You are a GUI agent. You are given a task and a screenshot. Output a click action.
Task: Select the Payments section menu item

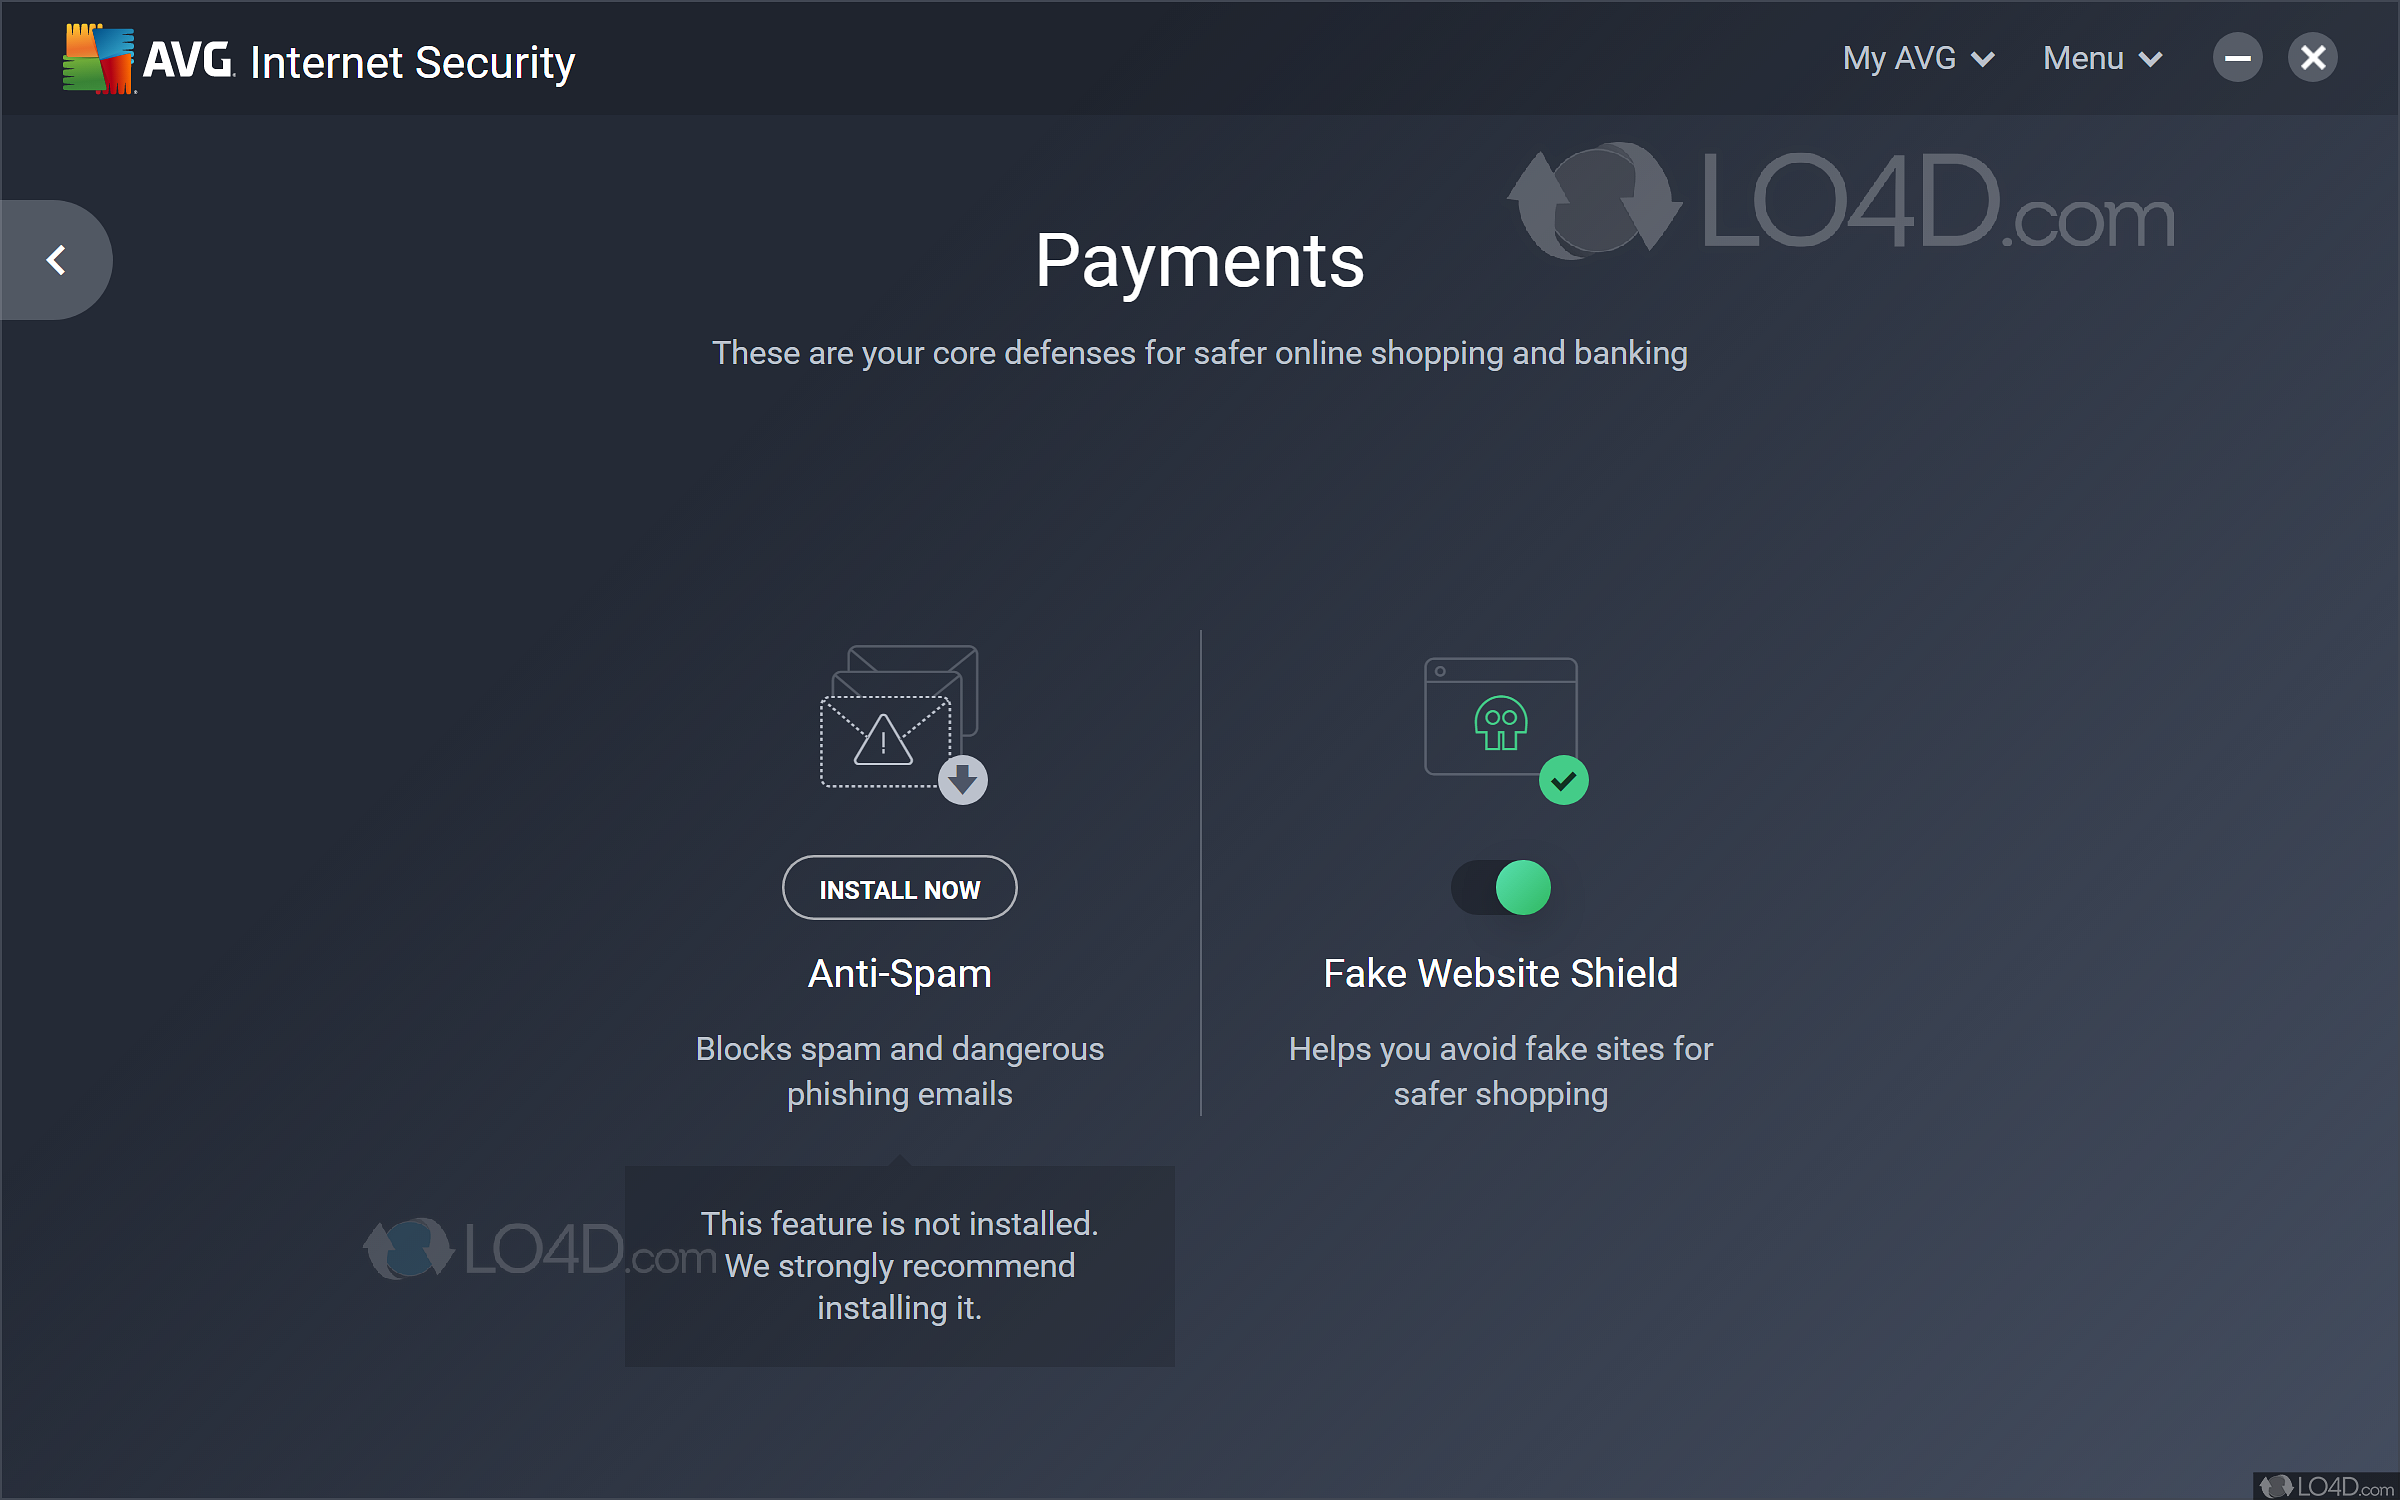(x=1199, y=259)
